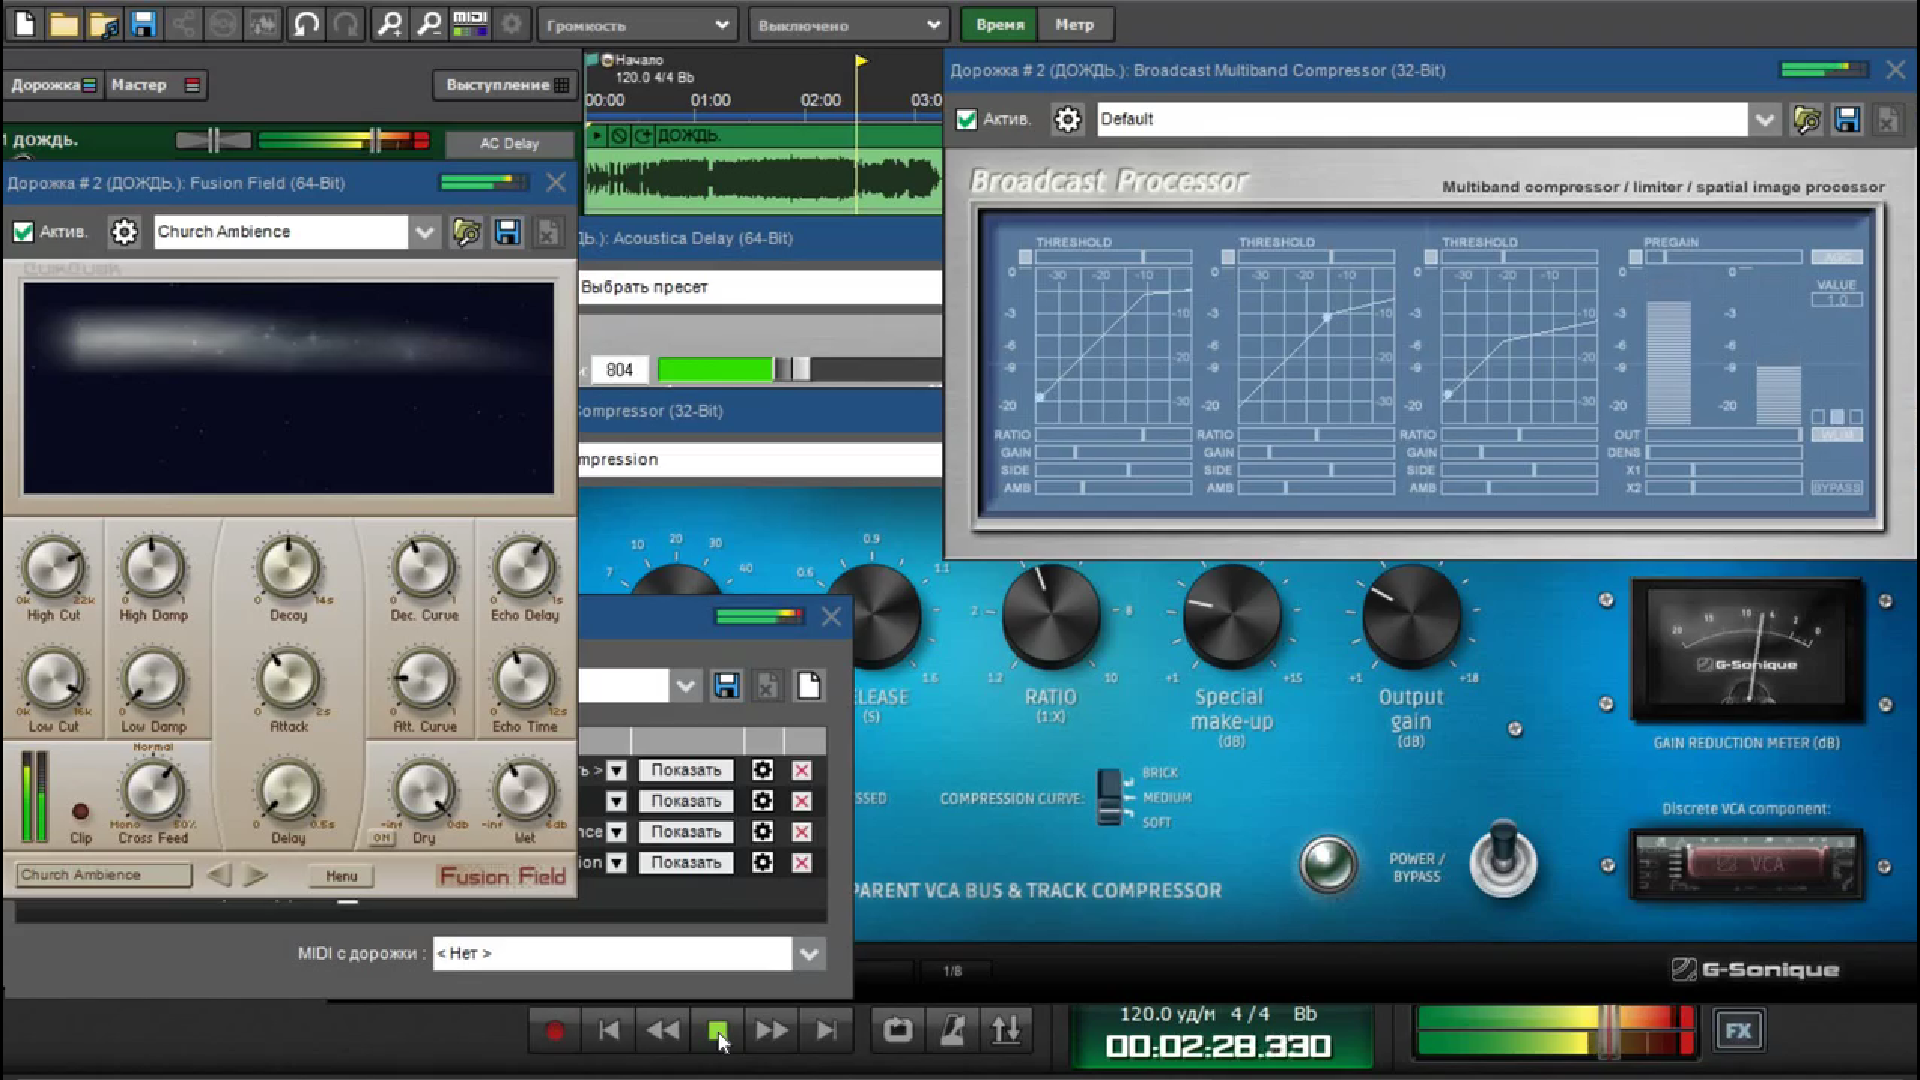
Task: Expand the Default preset dropdown arrow
Action: click(x=1765, y=119)
